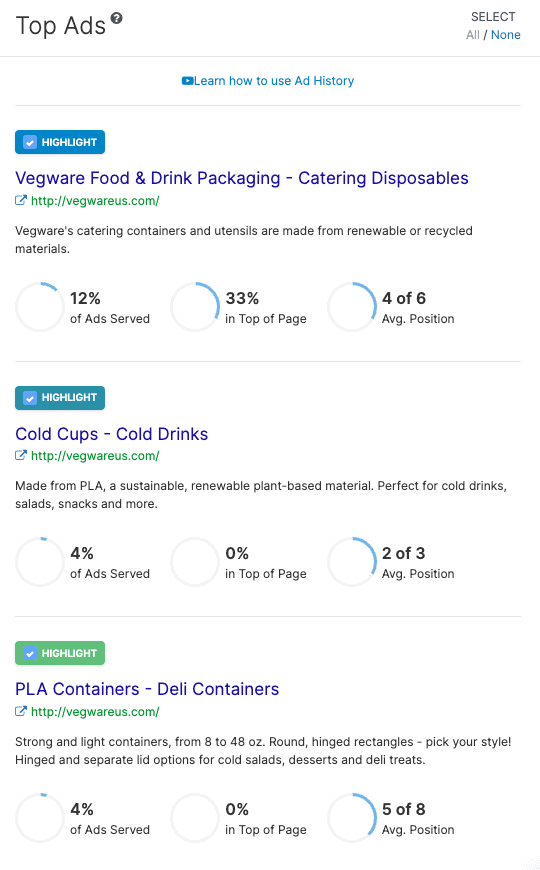Viewport: 540px width, 870px height.
Task: Click the video icon before Learn how to use
Action: pyautogui.click(x=187, y=81)
